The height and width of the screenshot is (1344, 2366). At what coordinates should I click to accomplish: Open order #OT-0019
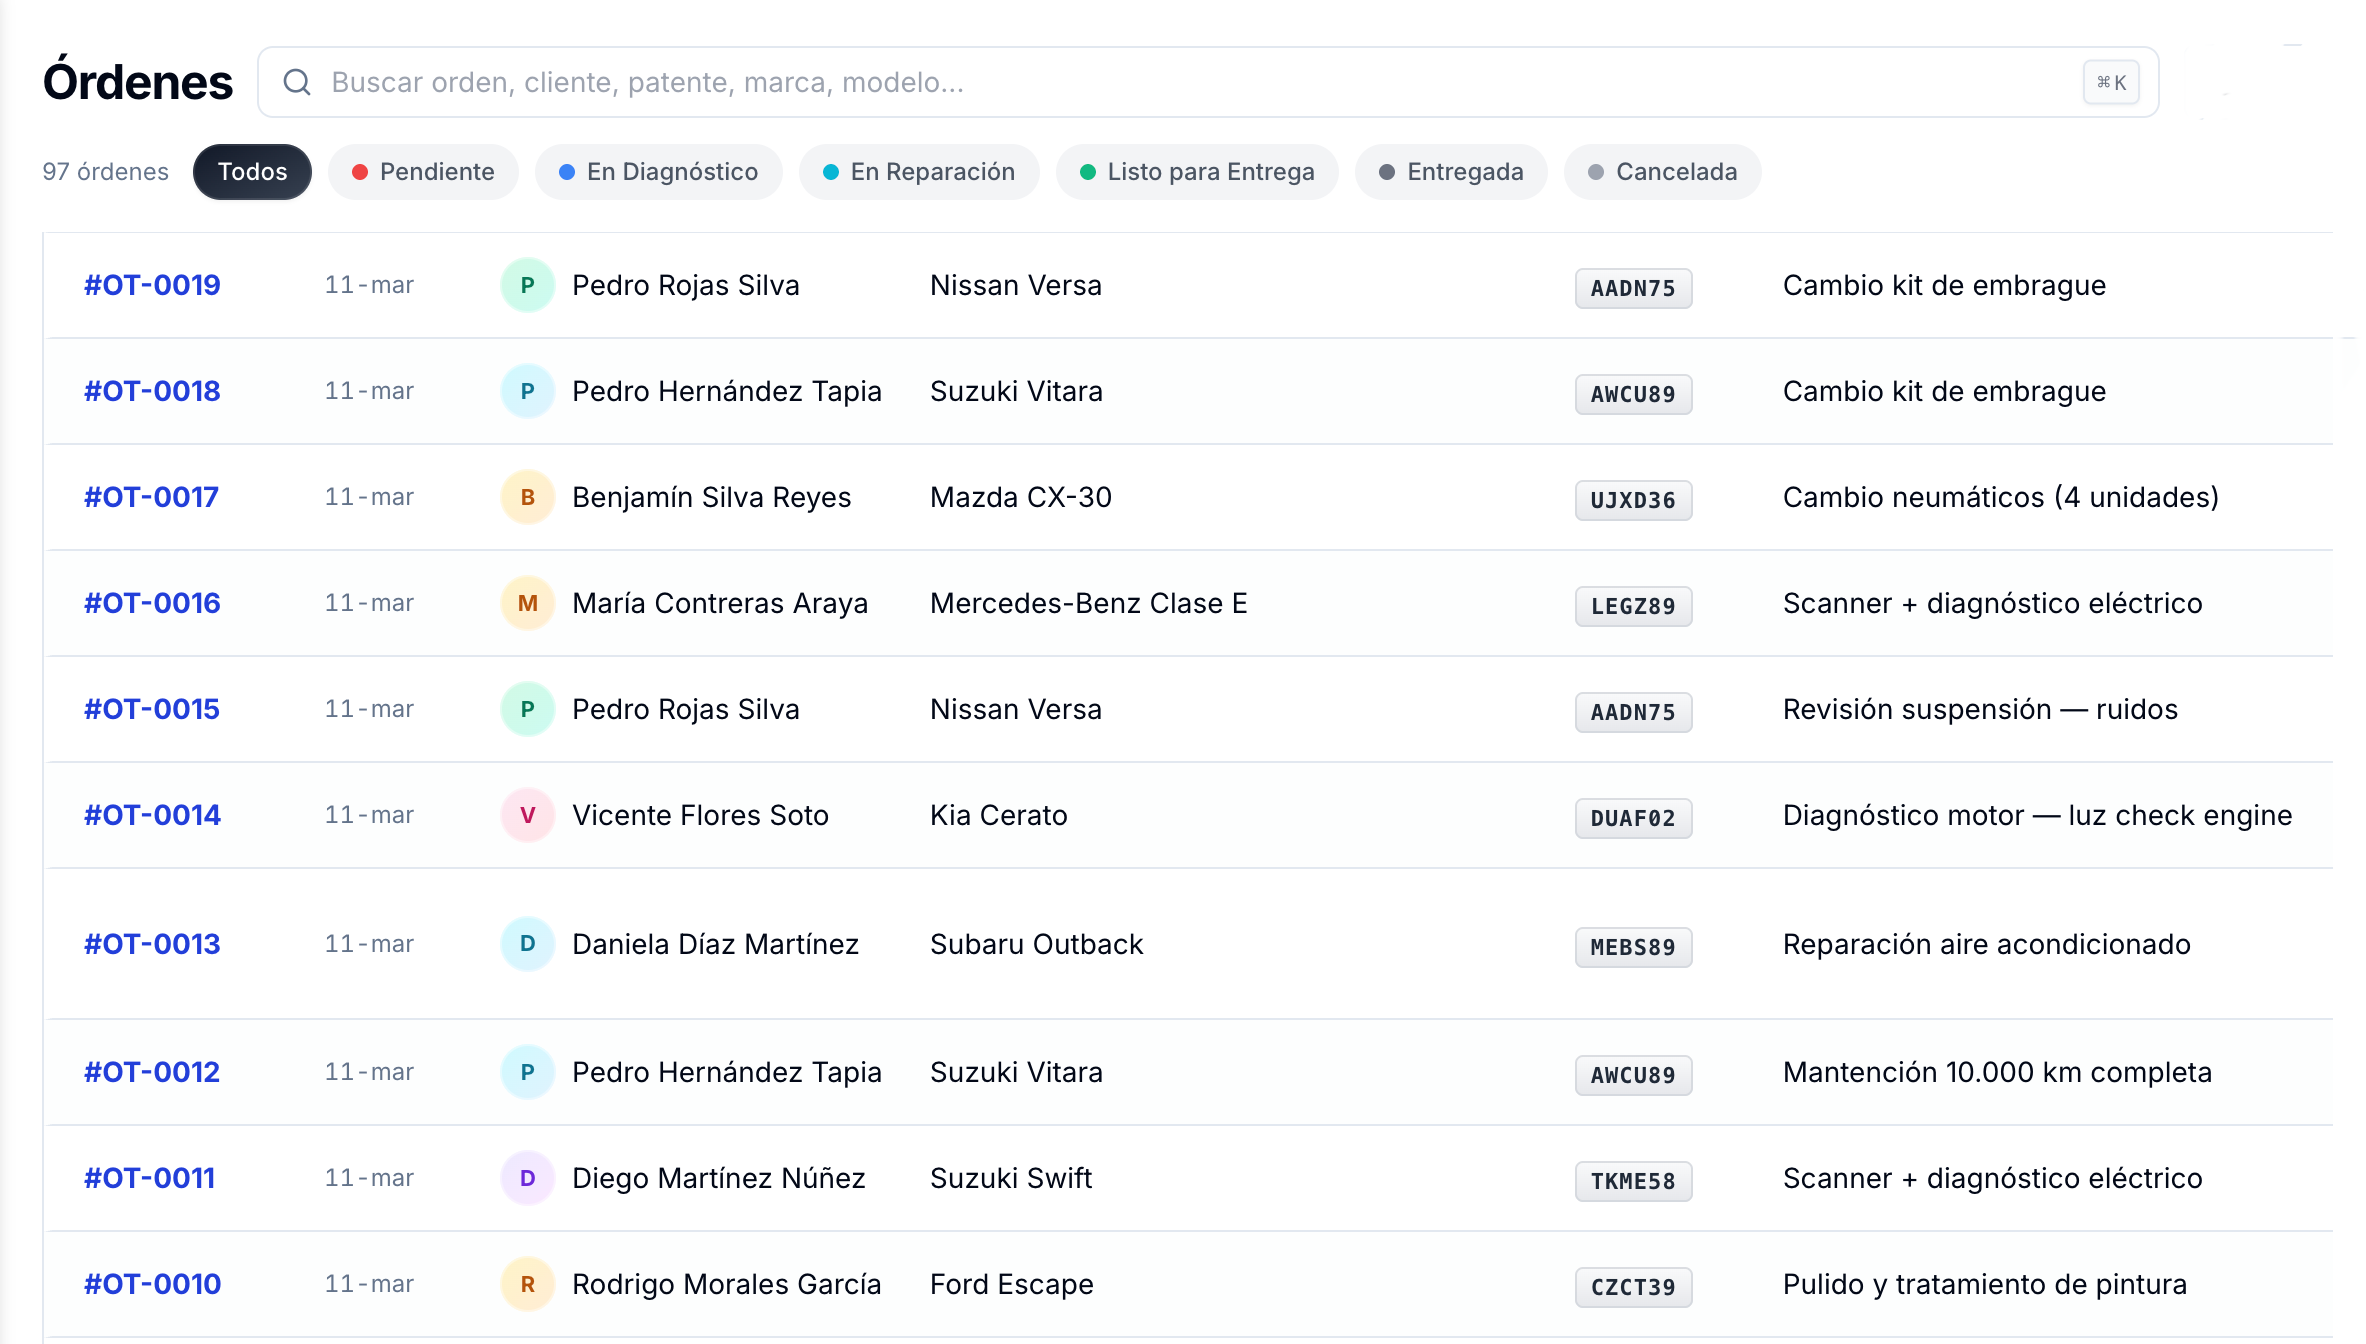(152, 285)
